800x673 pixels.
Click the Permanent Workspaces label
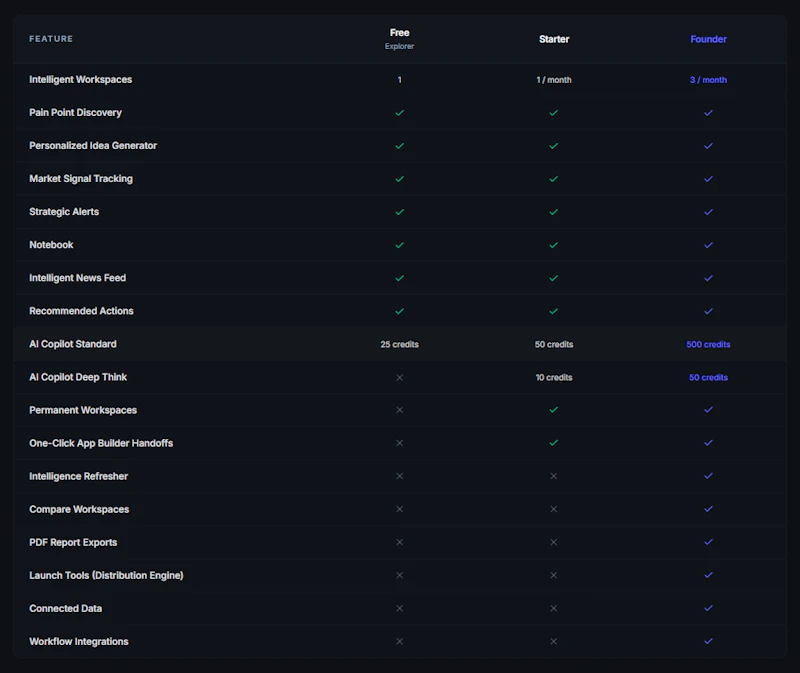[83, 410]
